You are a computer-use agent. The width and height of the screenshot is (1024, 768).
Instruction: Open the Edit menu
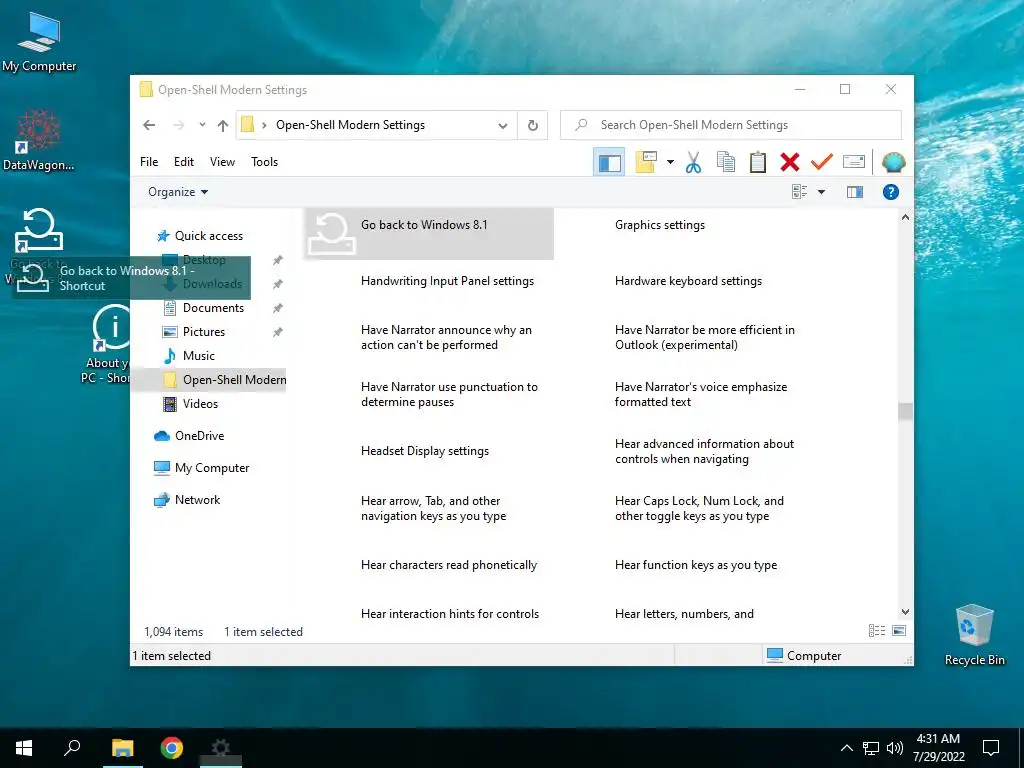pyautogui.click(x=184, y=162)
